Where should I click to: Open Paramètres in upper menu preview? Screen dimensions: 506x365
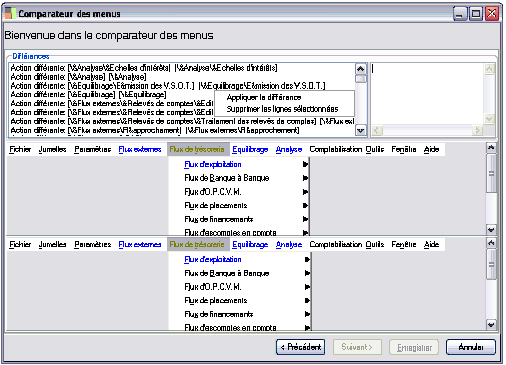(x=93, y=149)
